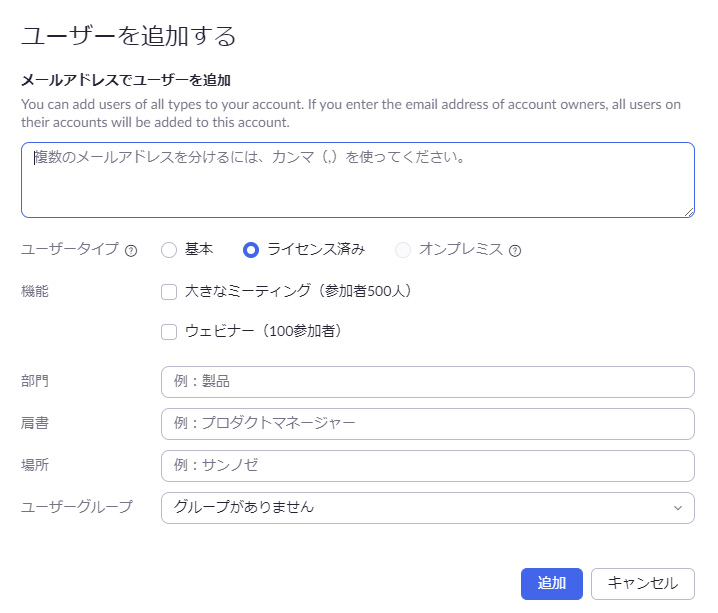Select the 基本 radio button

[169, 250]
